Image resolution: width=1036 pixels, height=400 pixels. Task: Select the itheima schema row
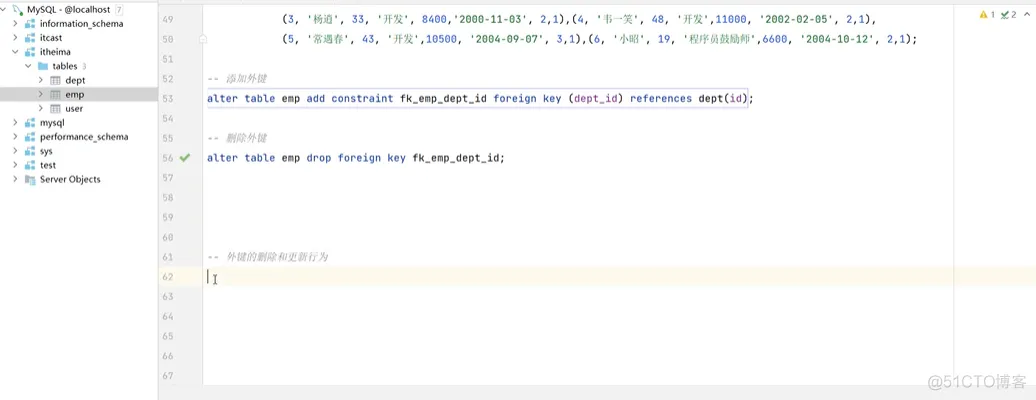(x=79, y=52)
